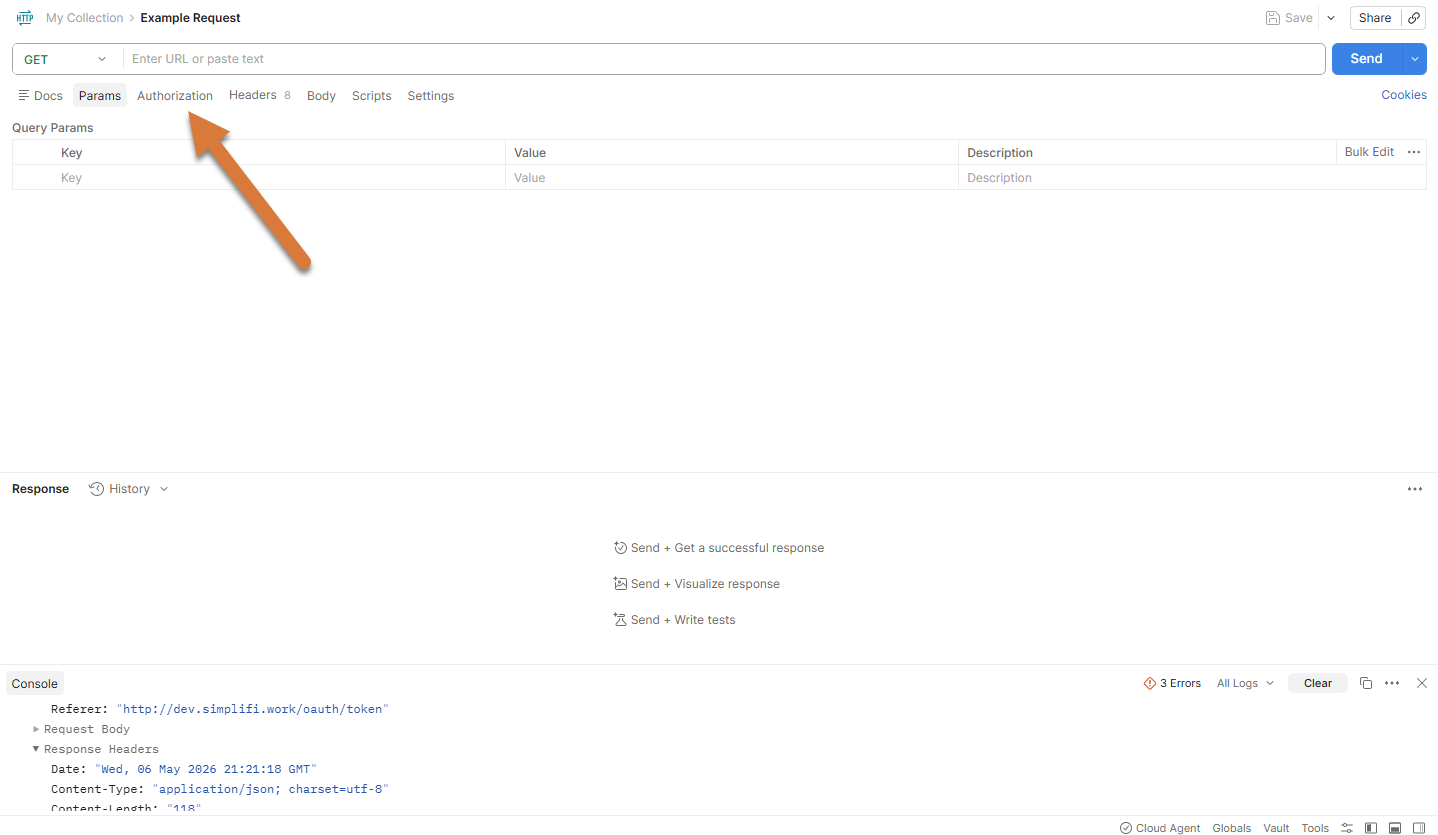Focus the Enter URL input field
This screenshot has height=835, width=1438.
point(724,59)
